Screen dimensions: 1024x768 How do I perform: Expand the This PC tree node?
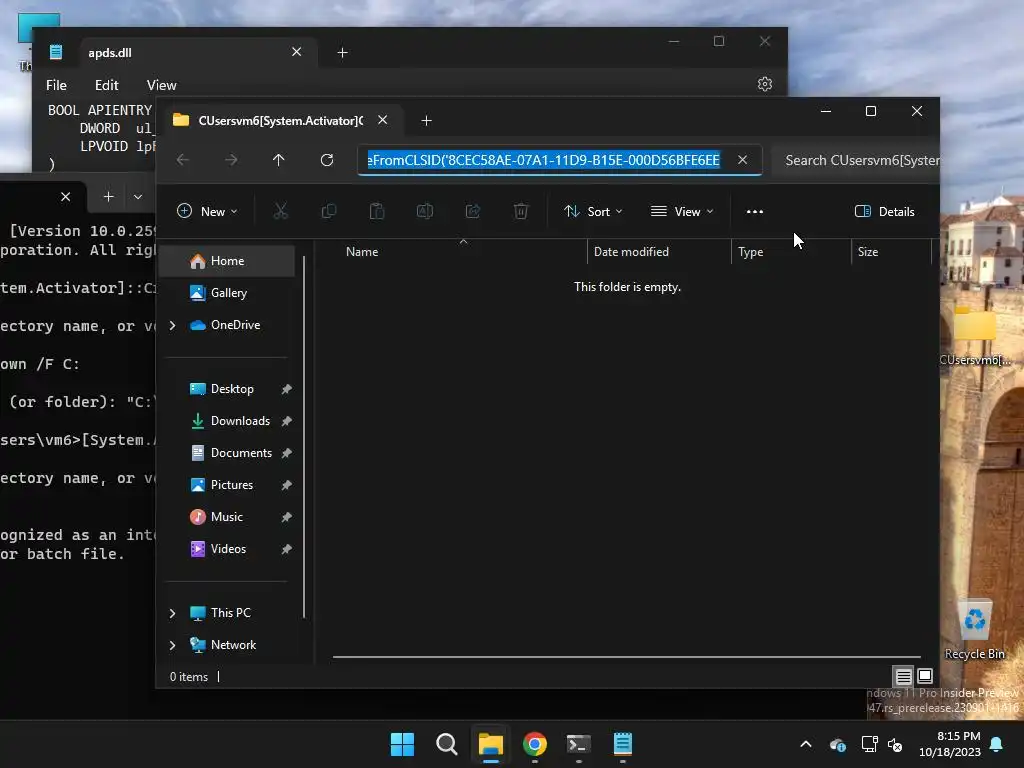(x=172, y=613)
